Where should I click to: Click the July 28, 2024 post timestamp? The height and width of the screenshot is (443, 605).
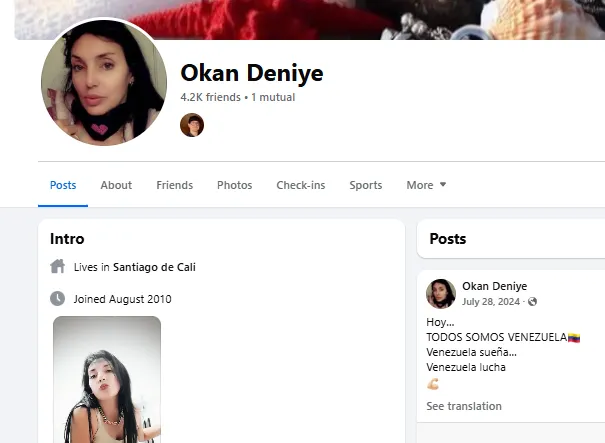[491, 302]
